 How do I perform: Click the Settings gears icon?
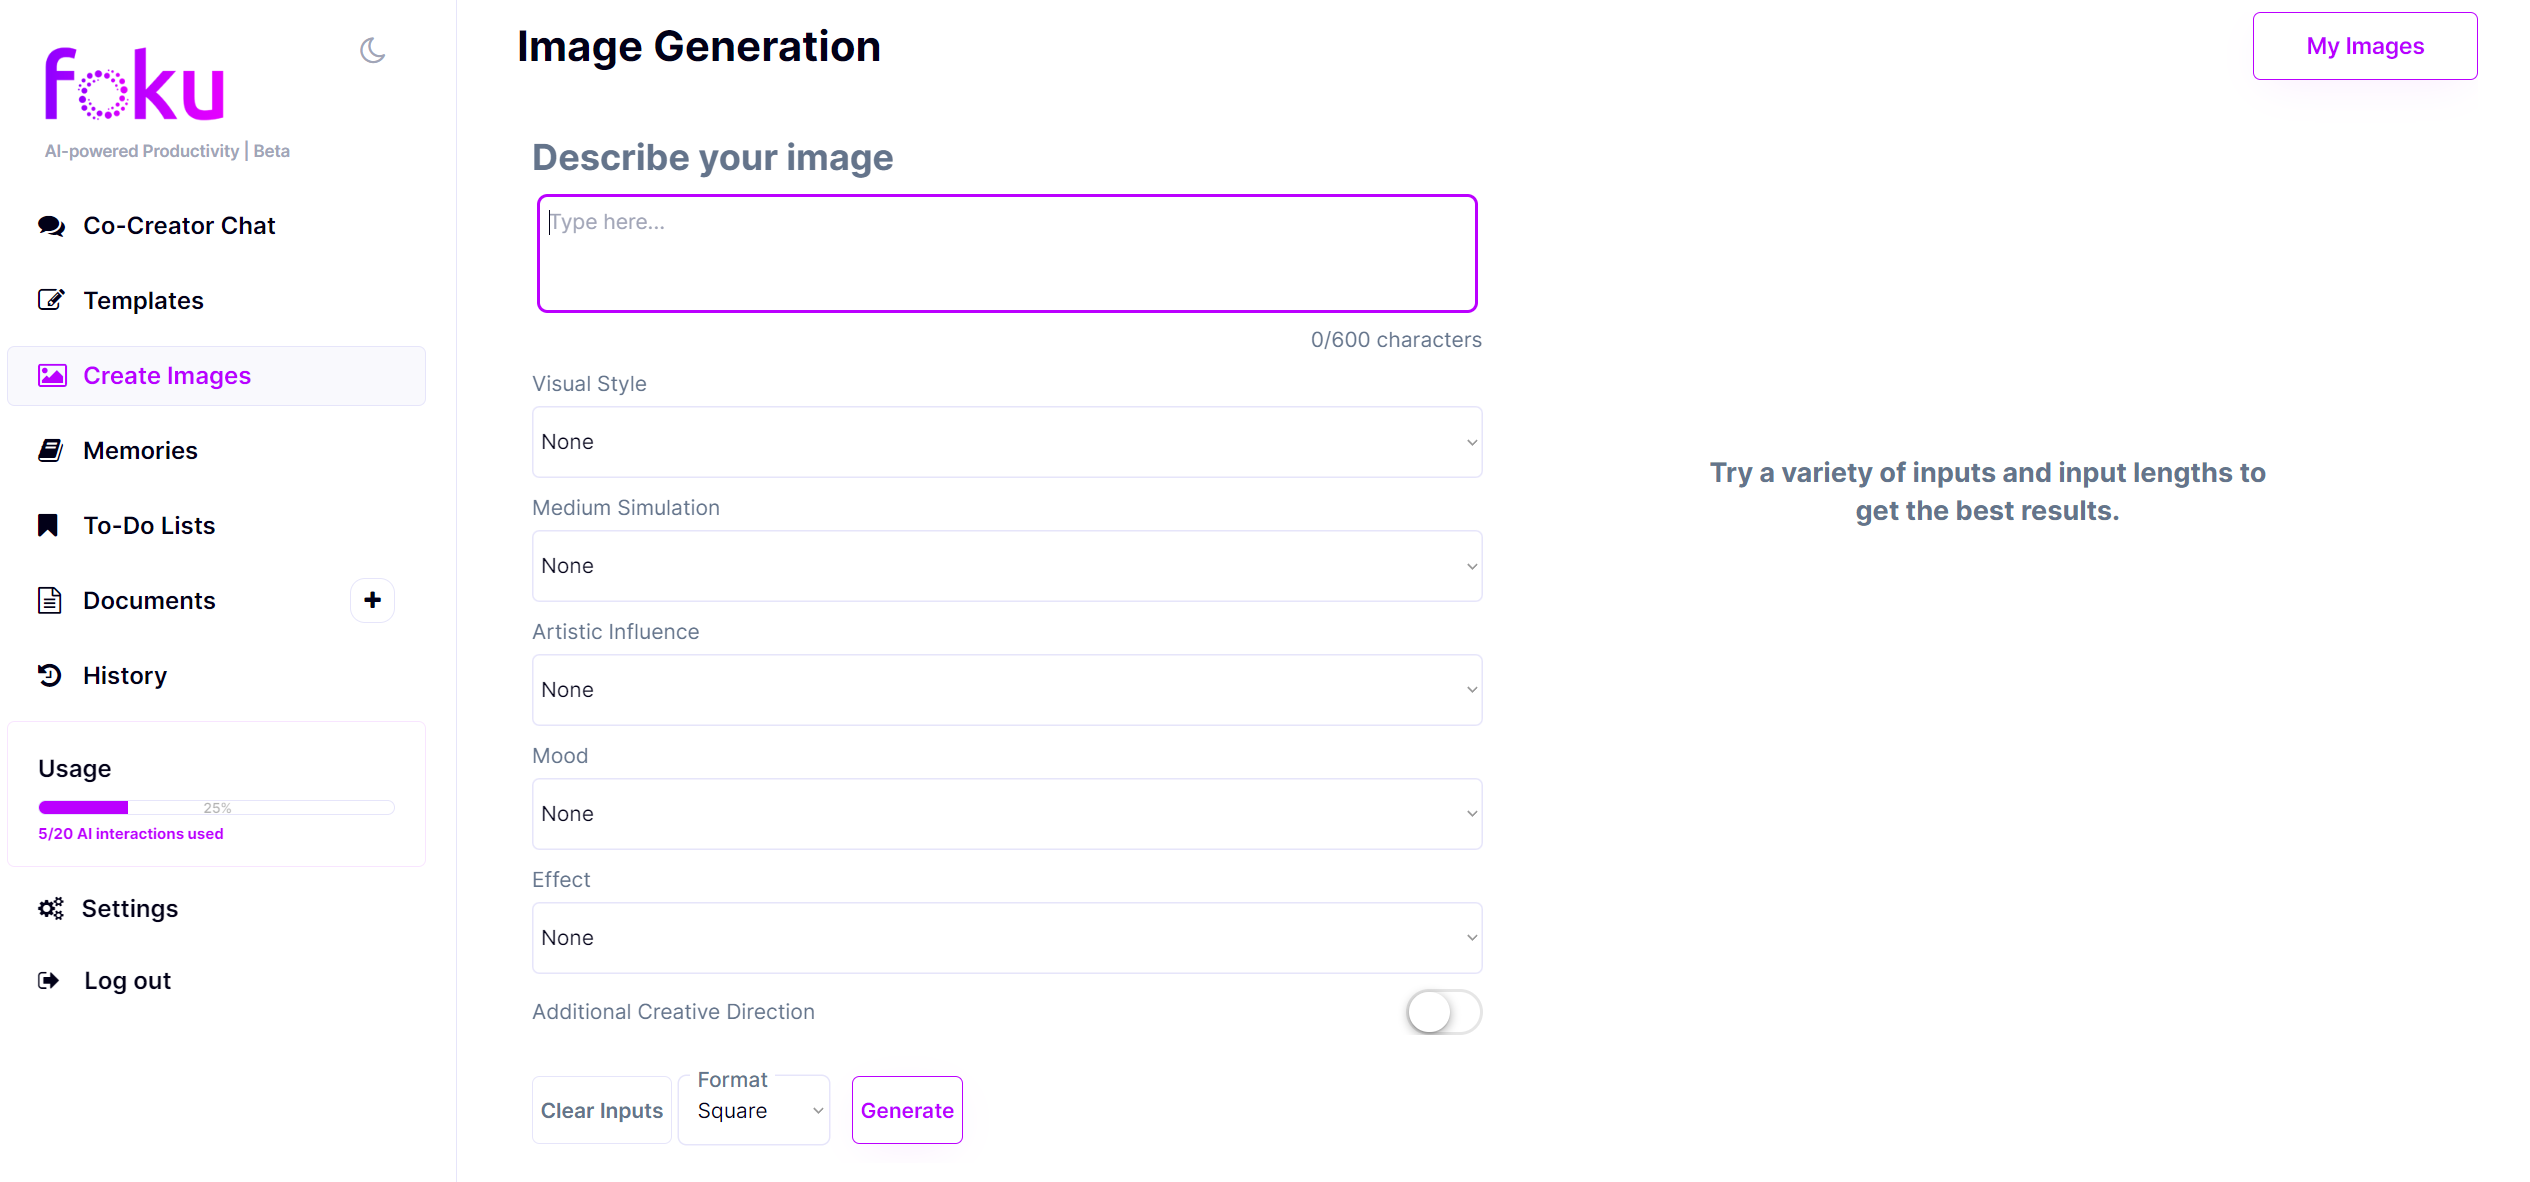pyautogui.click(x=50, y=908)
